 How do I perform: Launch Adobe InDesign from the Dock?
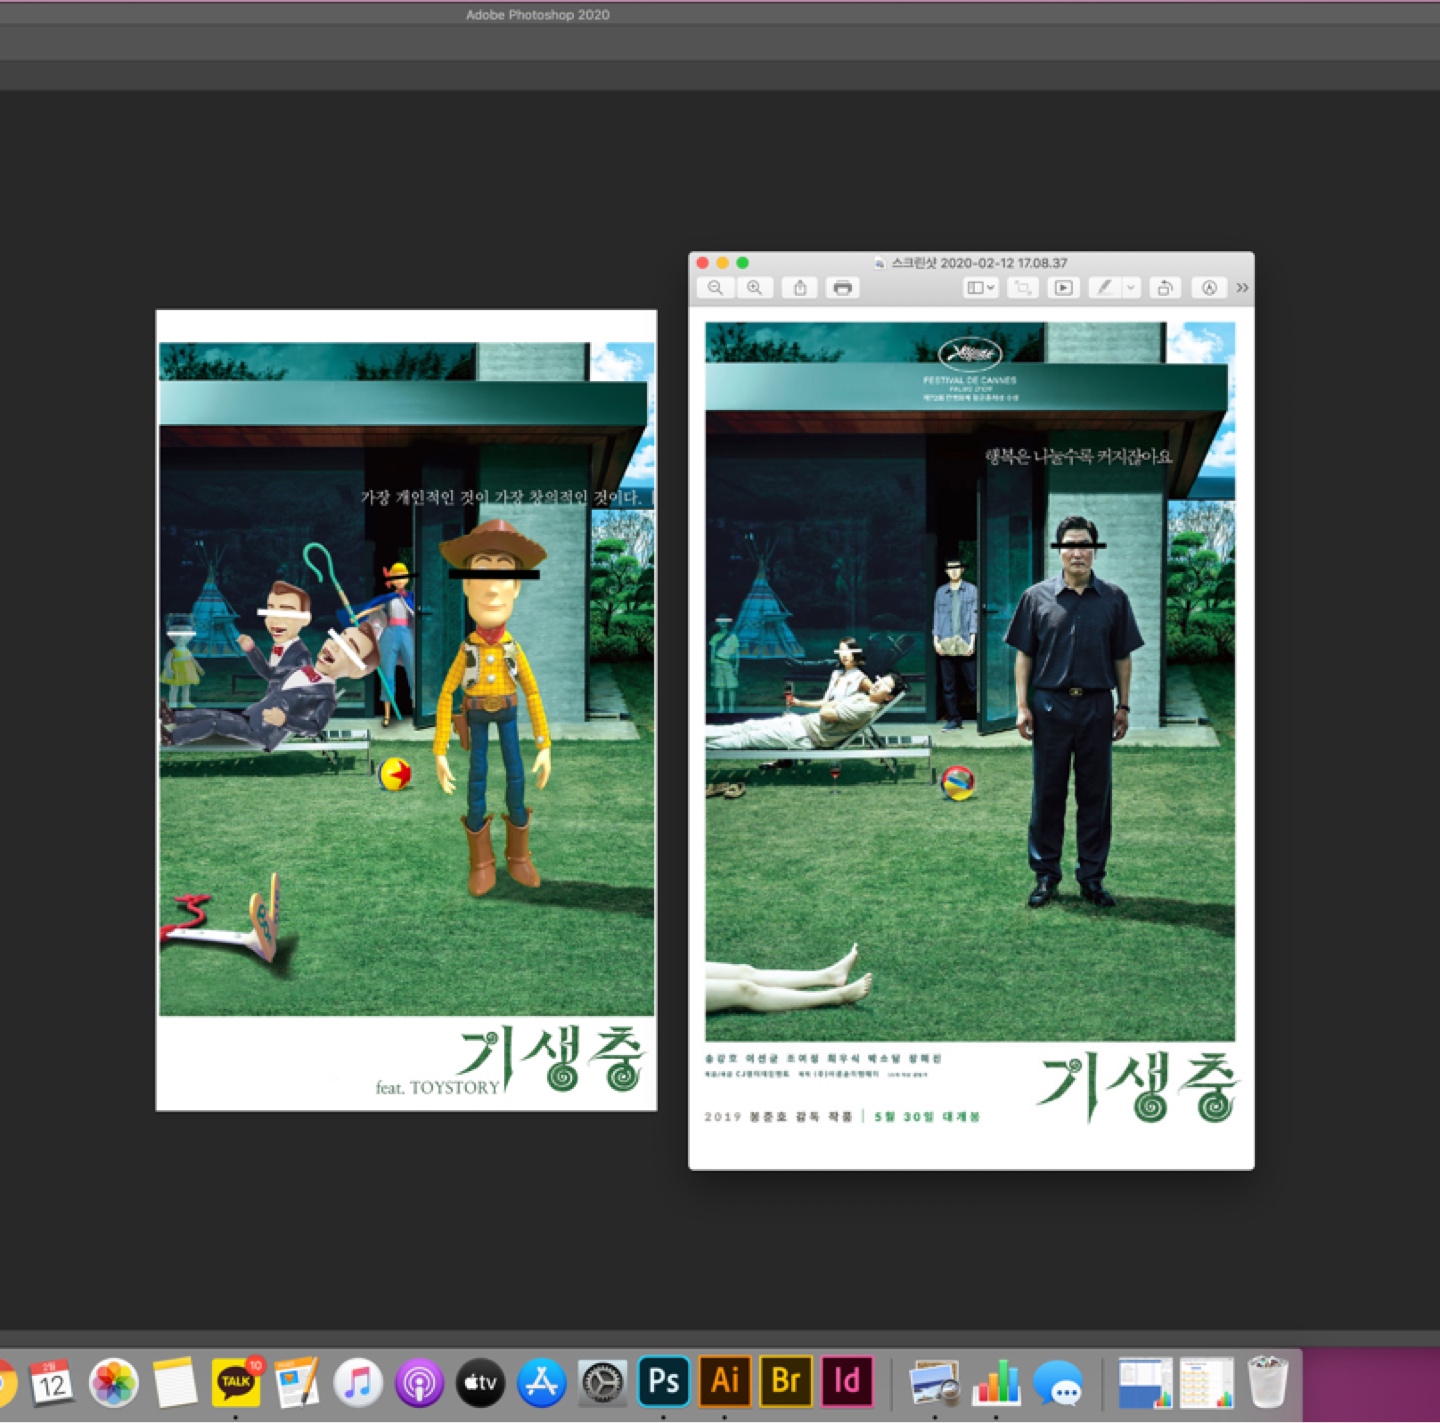pos(847,1381)
